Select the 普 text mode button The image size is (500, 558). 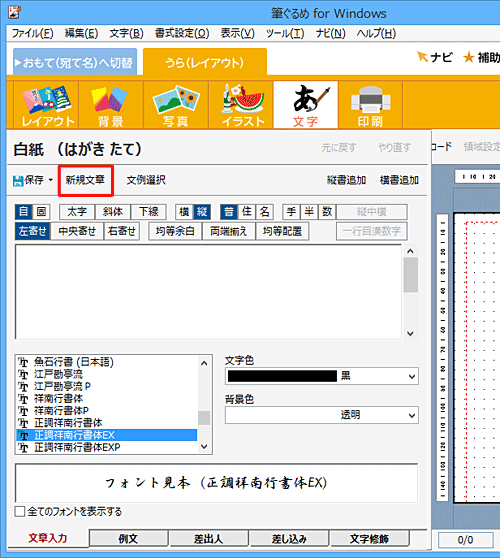pyautogui.click(x=229, y=212)
